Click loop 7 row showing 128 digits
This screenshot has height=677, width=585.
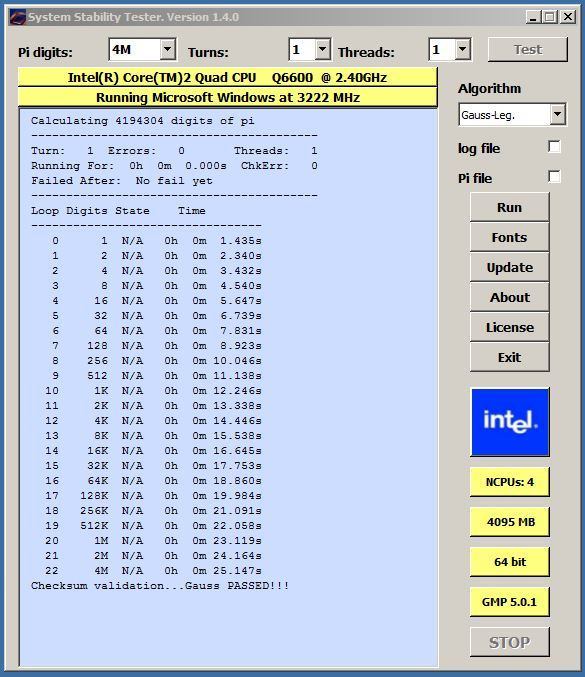coord(156,346)
